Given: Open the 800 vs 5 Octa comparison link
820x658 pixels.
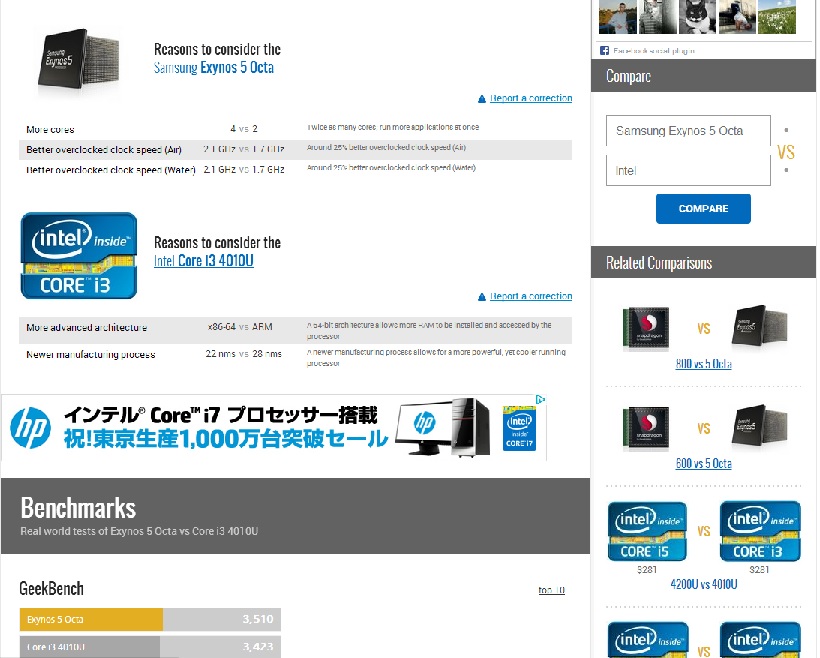Looking at the screenshot, I should coord(703,364).
